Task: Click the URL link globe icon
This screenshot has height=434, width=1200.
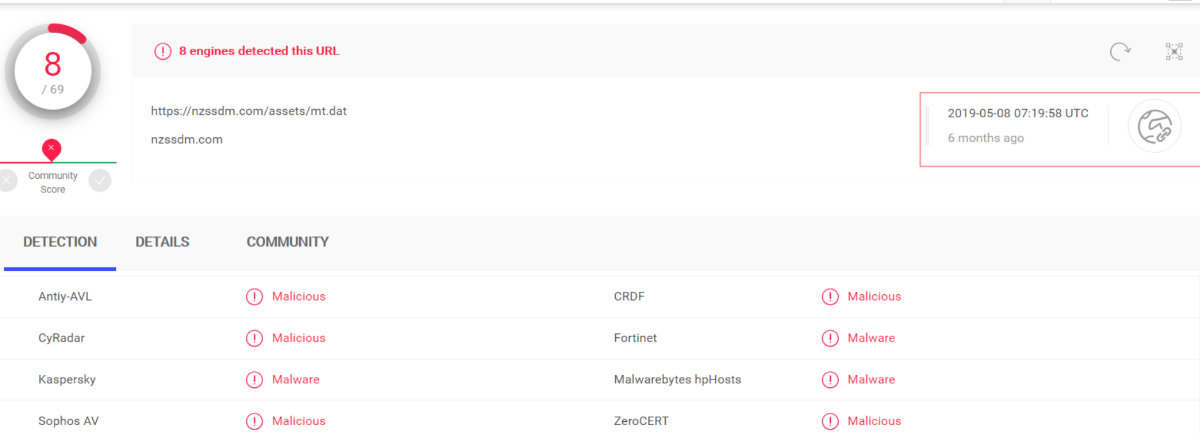Action: (x=1154, y=127)
